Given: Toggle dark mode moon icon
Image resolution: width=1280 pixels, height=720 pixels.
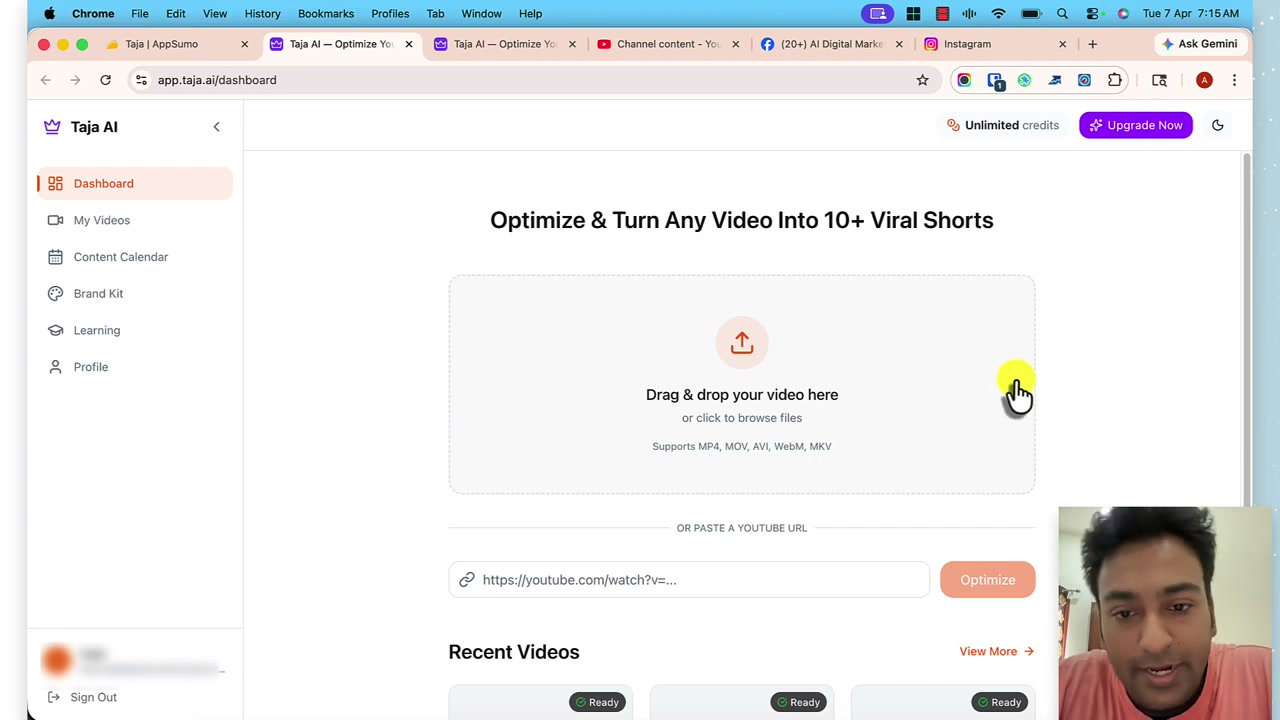Looking at the screenshot, I should coord(1217,125).
